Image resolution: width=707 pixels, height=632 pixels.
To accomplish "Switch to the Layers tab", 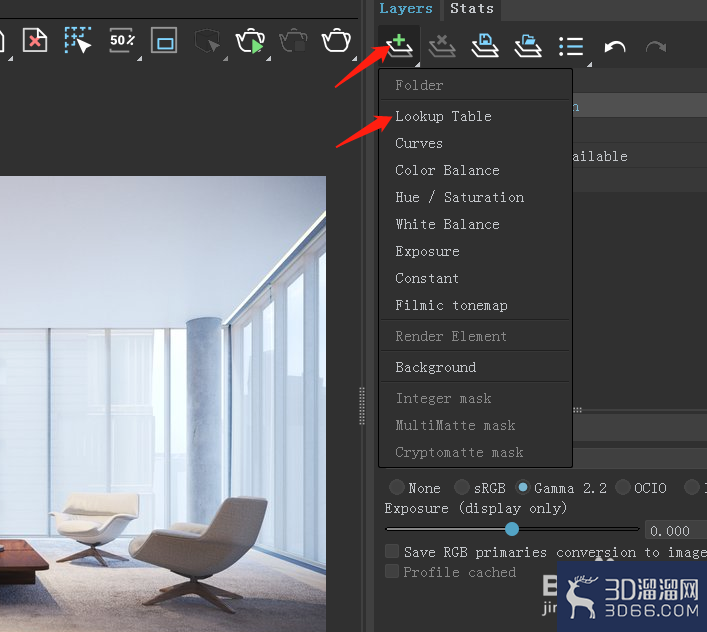I will 406,9.
